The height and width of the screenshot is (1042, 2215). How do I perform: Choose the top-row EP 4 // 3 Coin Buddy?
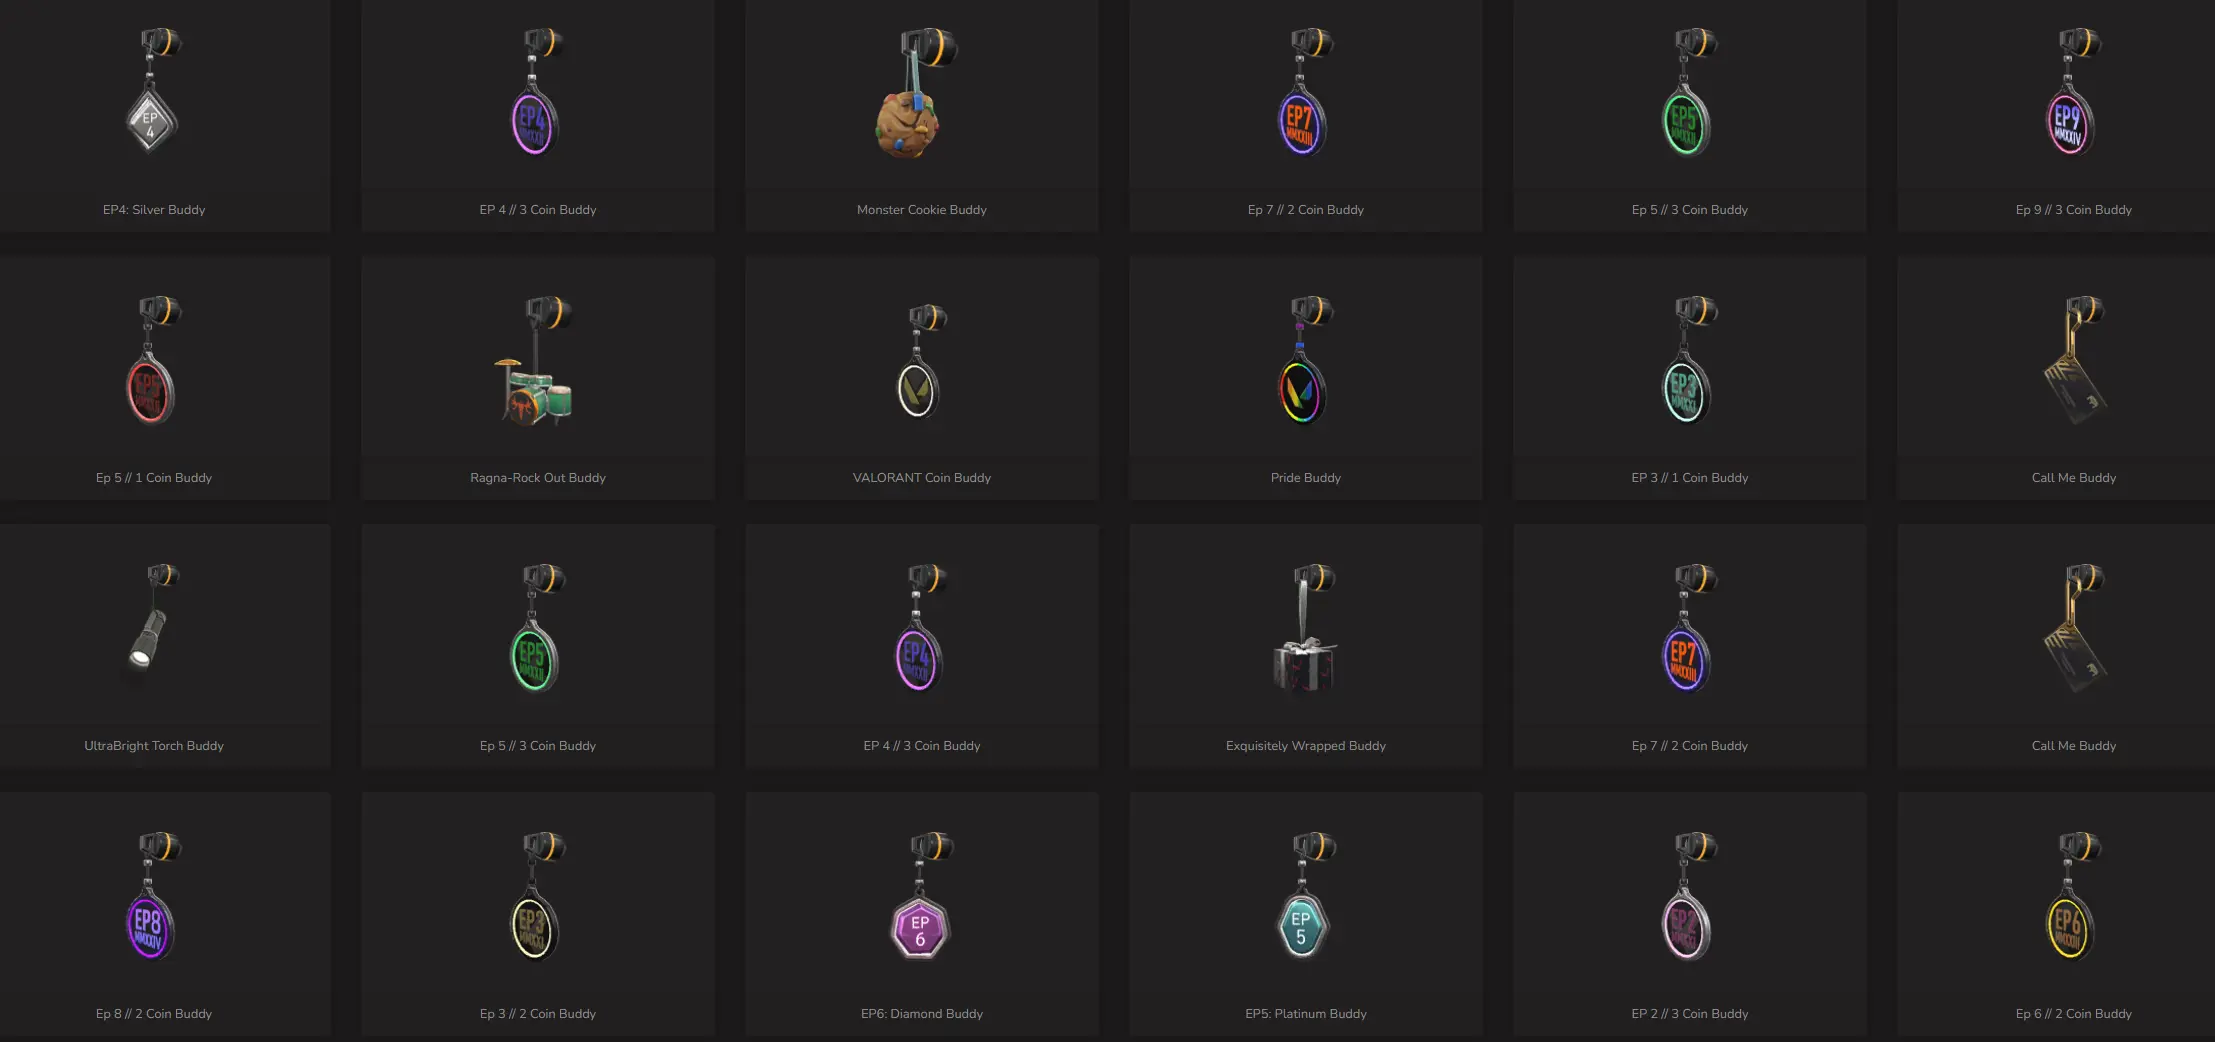pyautogui.click(x=538, y=116)
